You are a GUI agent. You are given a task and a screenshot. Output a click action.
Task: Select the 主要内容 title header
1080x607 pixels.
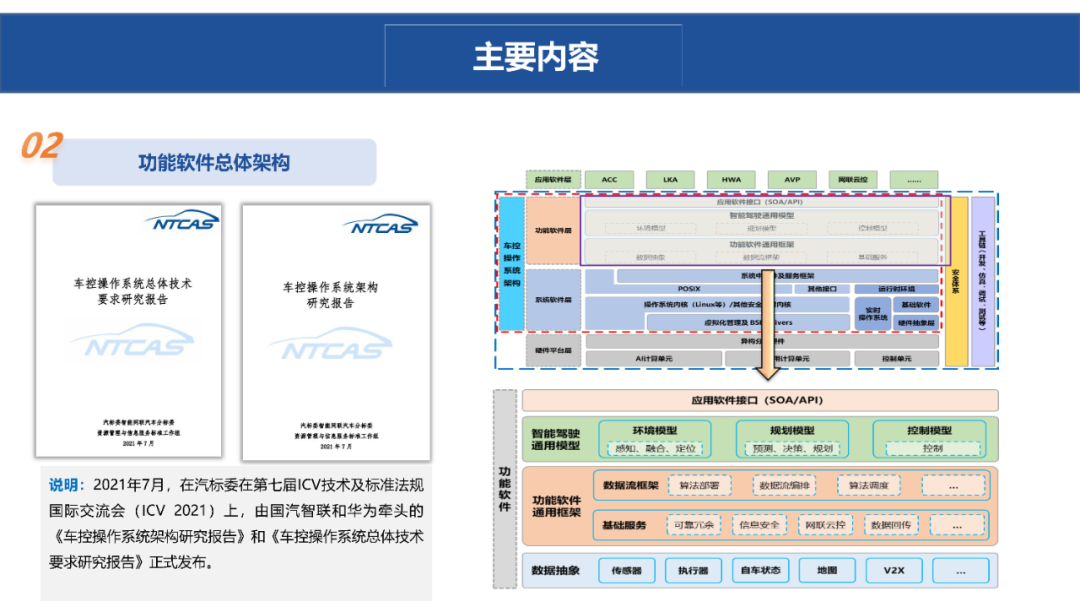click(535, 57)
